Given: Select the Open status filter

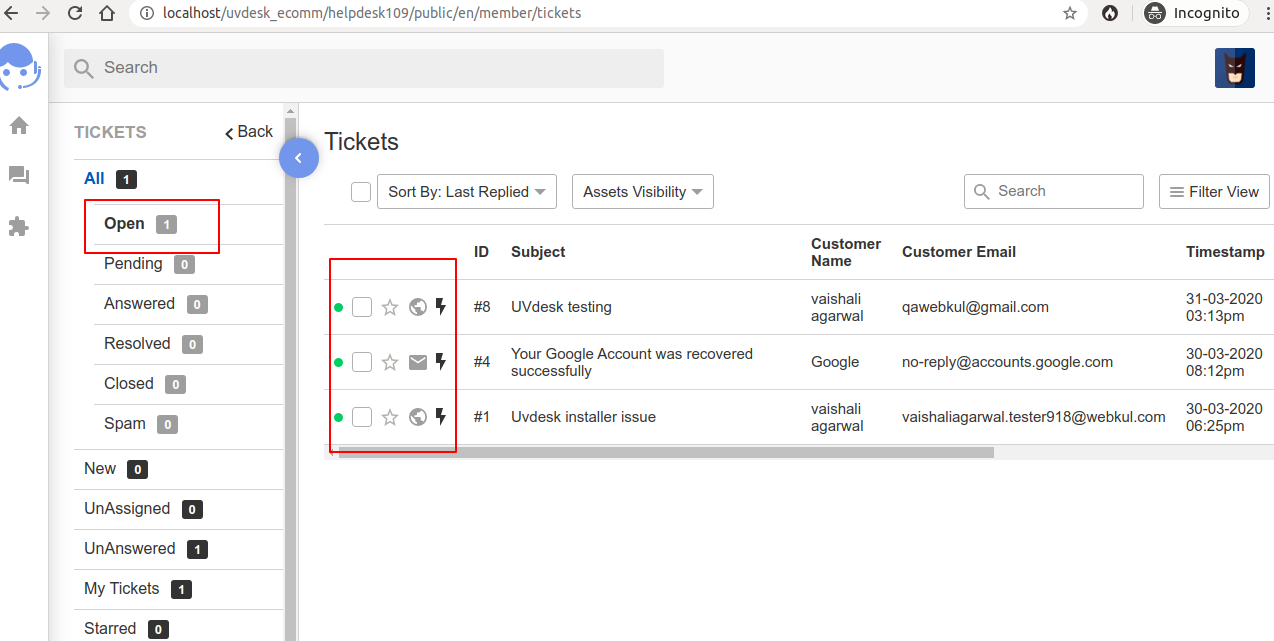Looking at the screenshot, I should click(140, 224).
